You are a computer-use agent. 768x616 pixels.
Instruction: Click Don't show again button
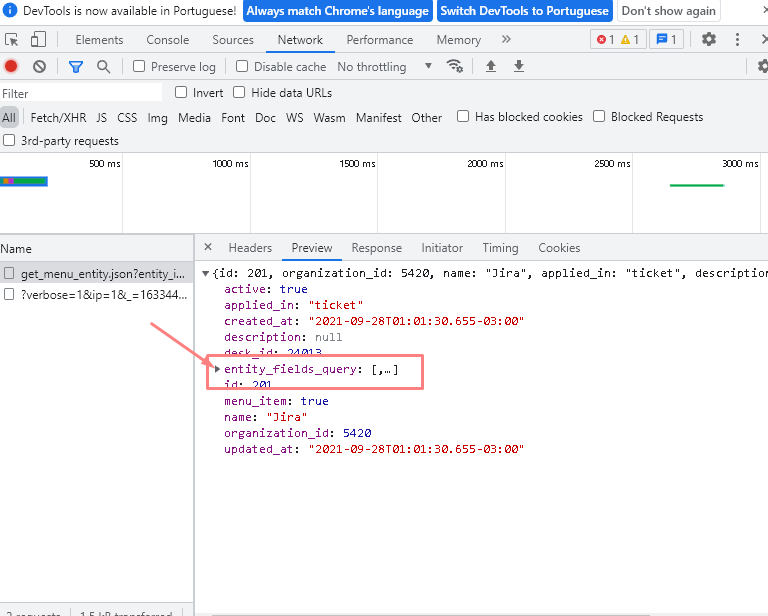coord(668,11)
